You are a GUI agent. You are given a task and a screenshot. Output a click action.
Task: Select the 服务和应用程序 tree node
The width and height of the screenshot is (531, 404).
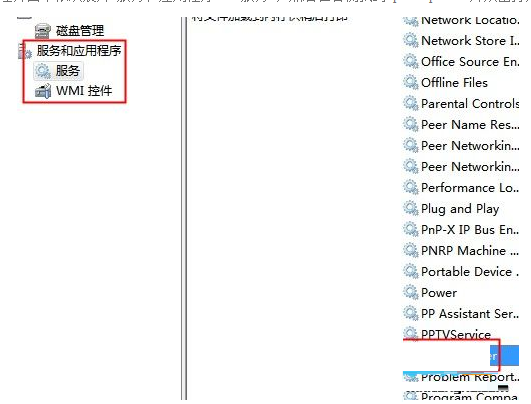click(x=79, y=51)
